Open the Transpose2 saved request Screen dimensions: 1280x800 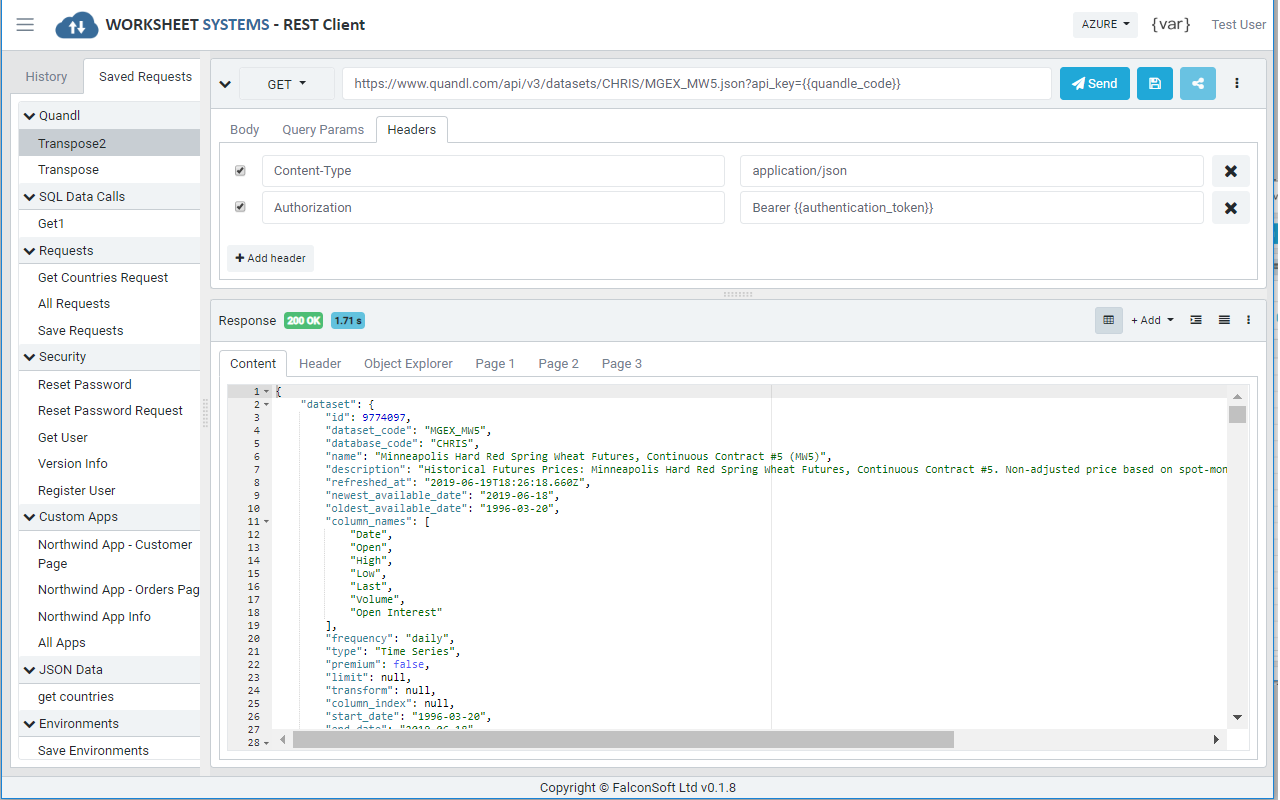(109, 143)
